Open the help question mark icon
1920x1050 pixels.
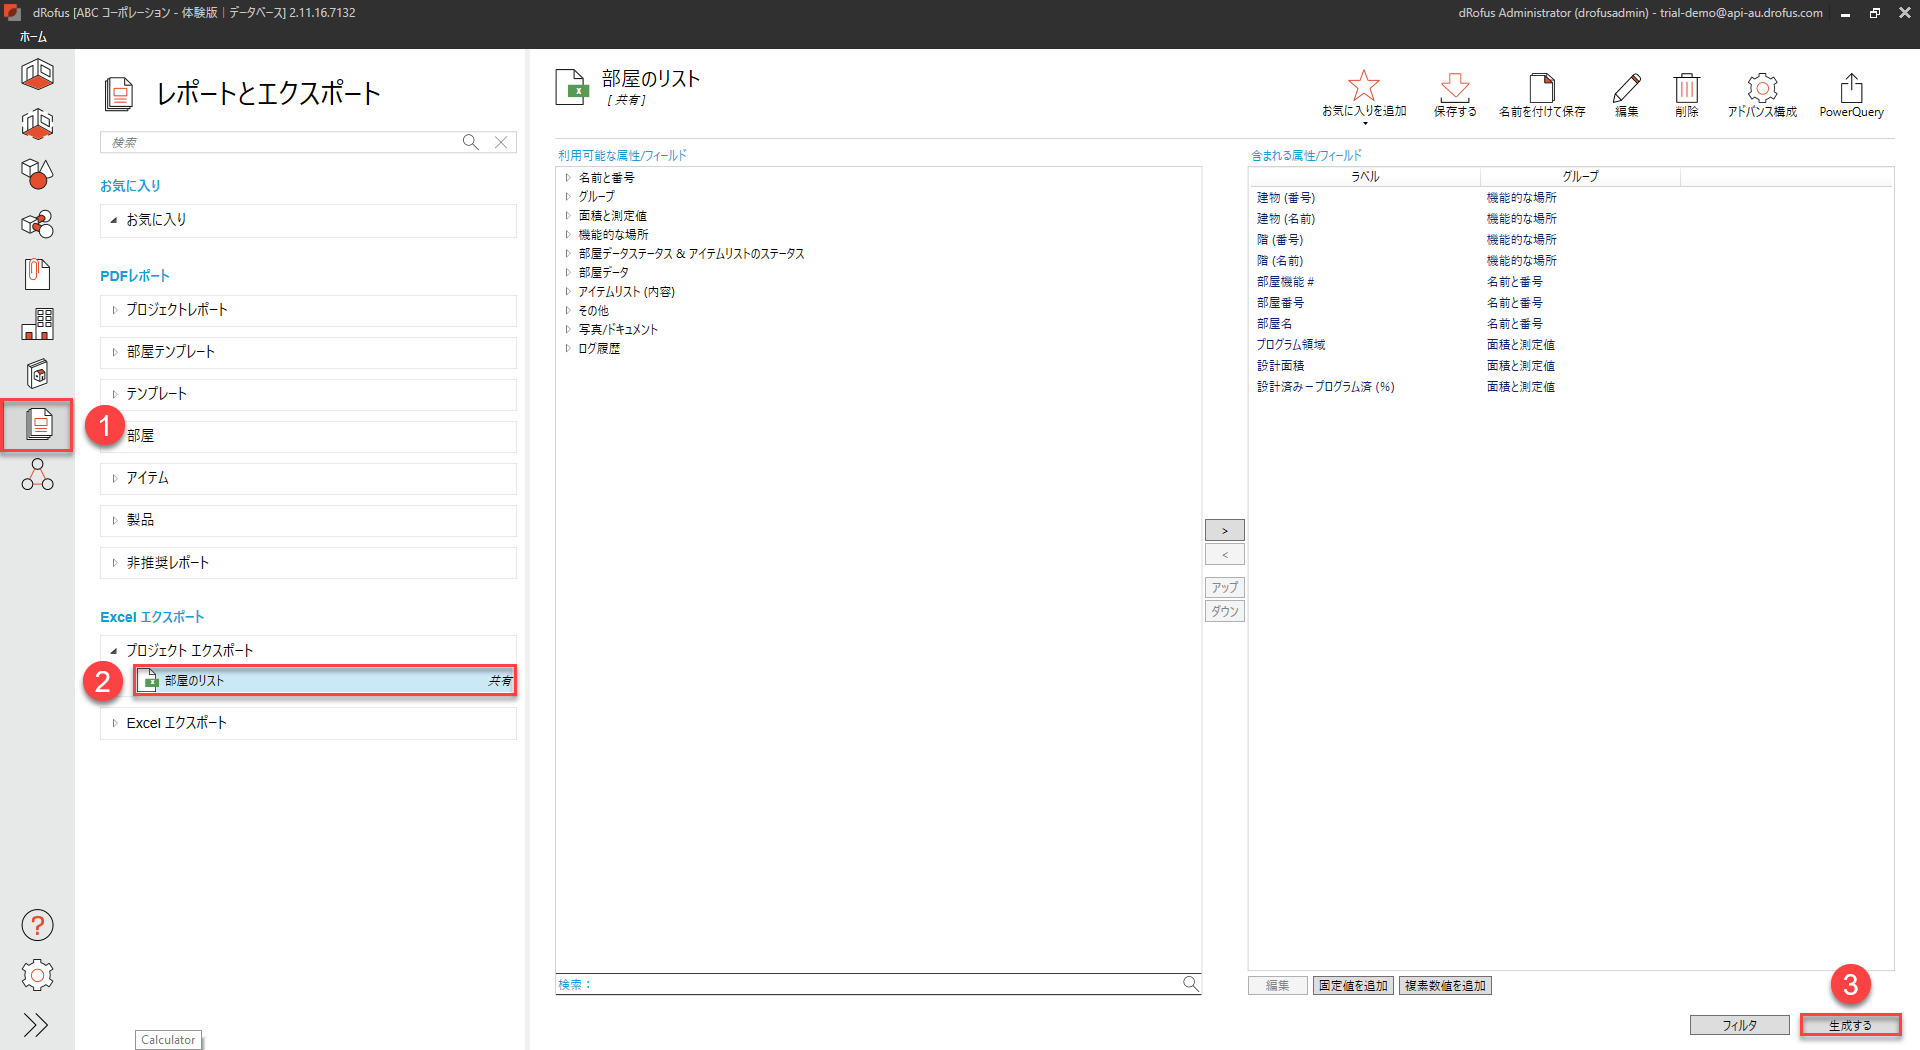(37, 925)
